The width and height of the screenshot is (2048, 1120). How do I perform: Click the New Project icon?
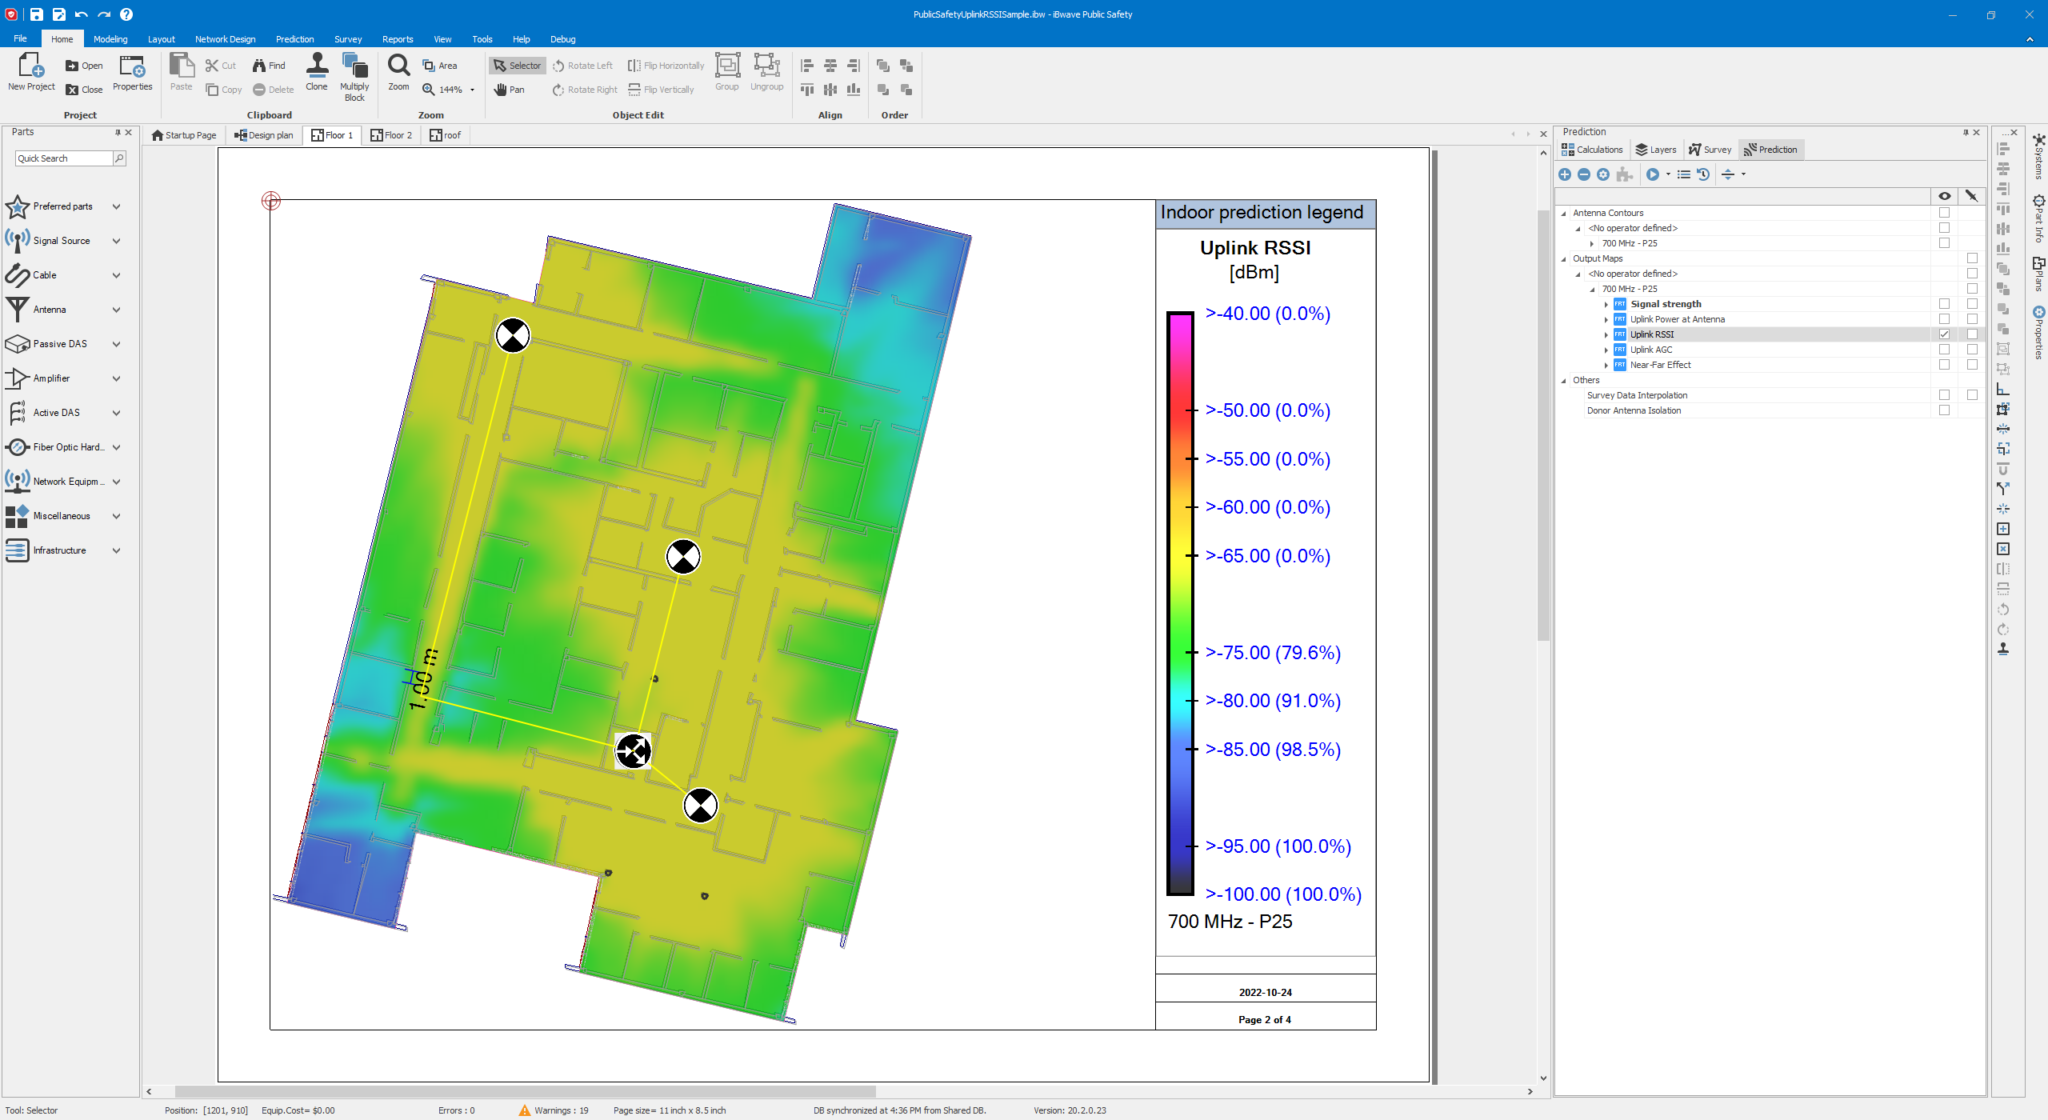pyautogui.click(x=30, y=70)
